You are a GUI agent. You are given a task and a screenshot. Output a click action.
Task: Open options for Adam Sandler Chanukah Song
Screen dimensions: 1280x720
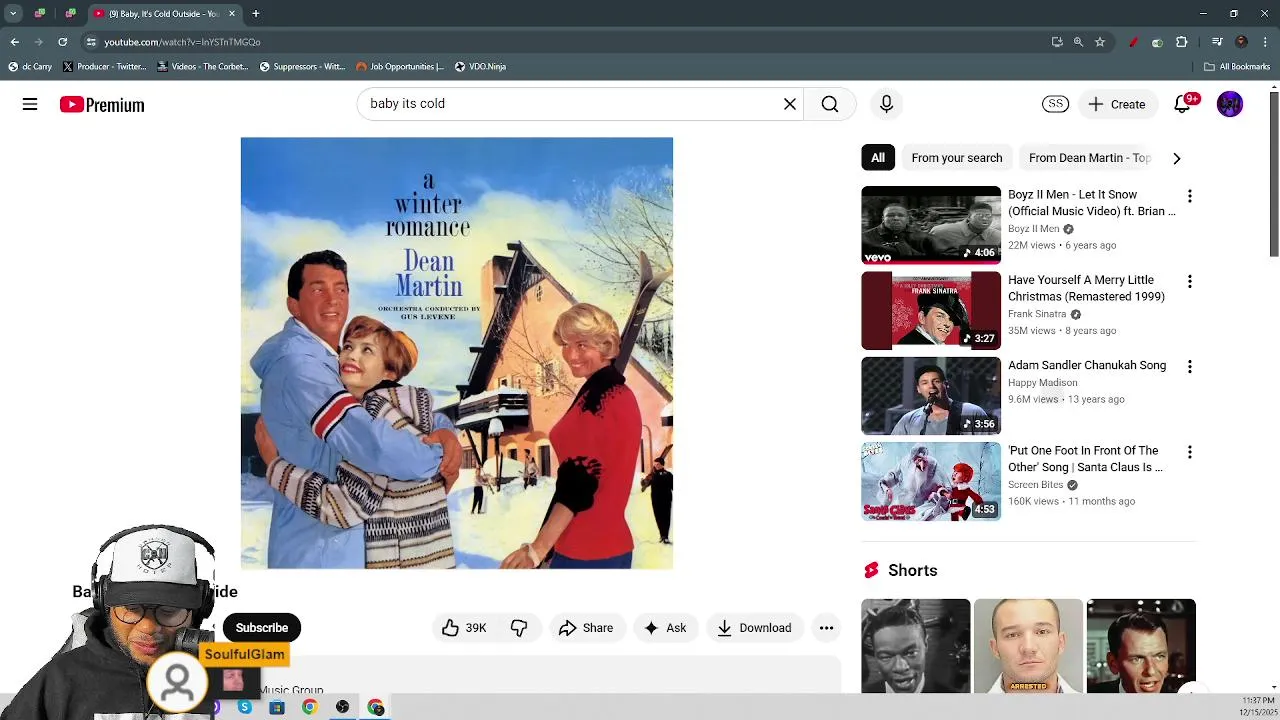pyautogui.click(x=1189, y=367)
